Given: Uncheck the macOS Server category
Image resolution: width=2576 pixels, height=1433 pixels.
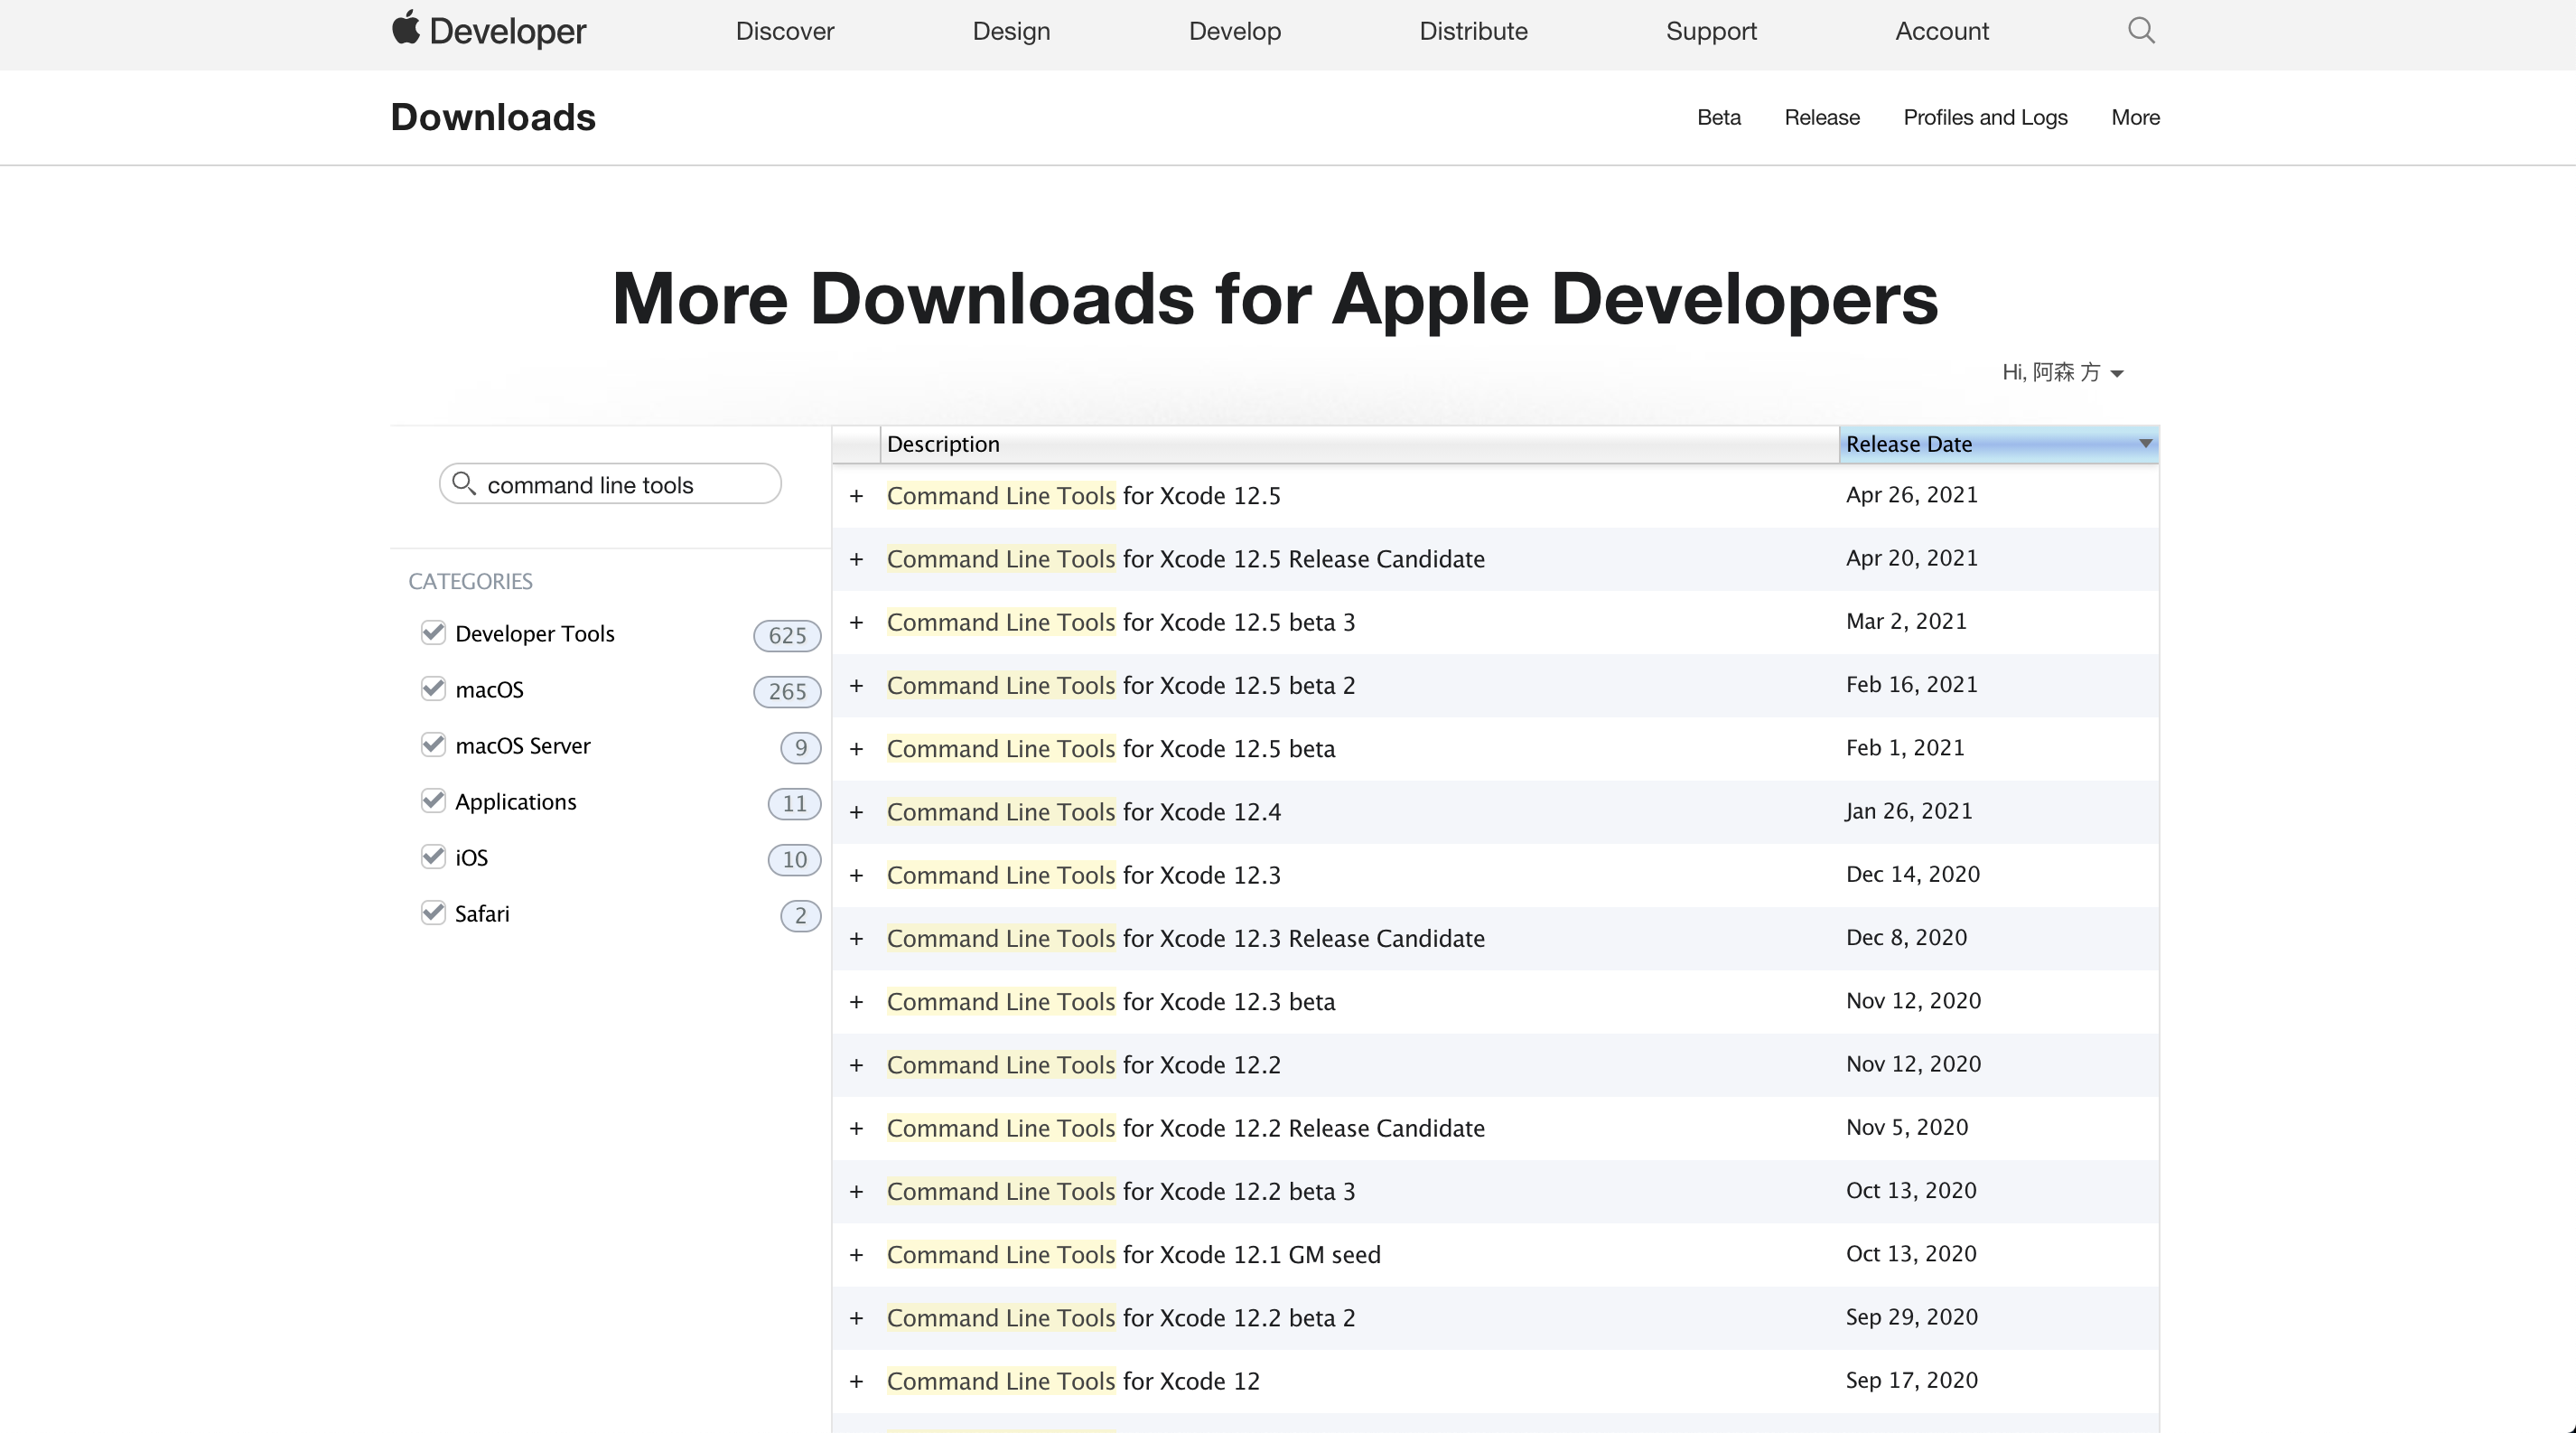Looking at the screenshot, I should 433,744.
